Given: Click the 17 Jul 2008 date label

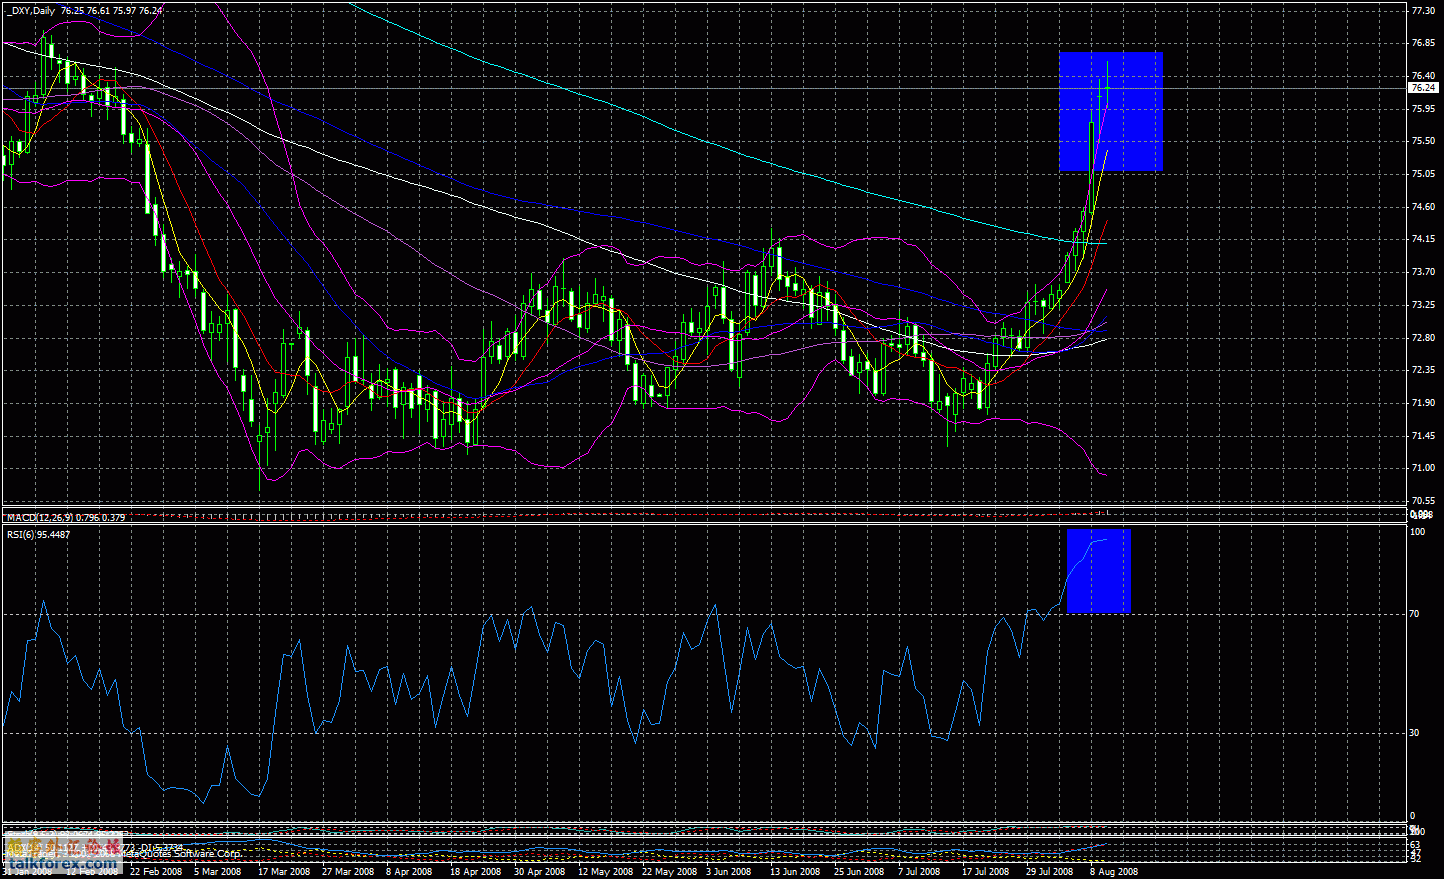Looking at the screenshot, I should [x=985, y=872].
